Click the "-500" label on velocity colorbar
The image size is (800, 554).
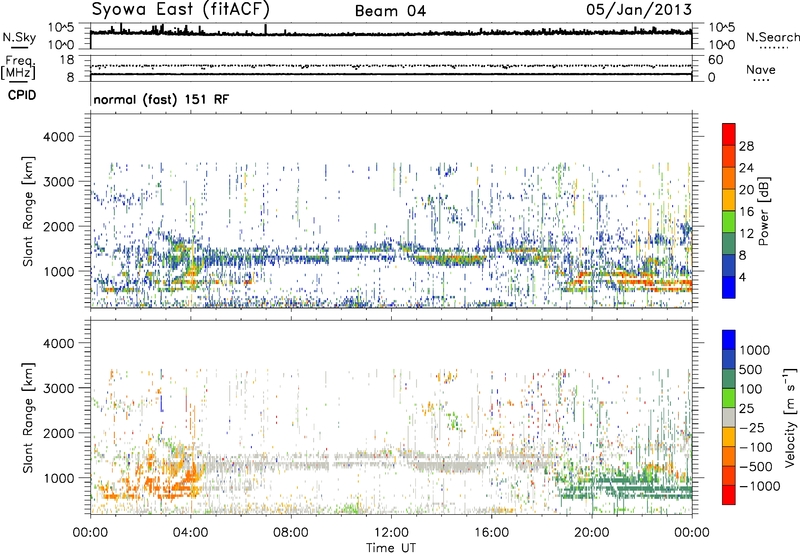(756, 466)
